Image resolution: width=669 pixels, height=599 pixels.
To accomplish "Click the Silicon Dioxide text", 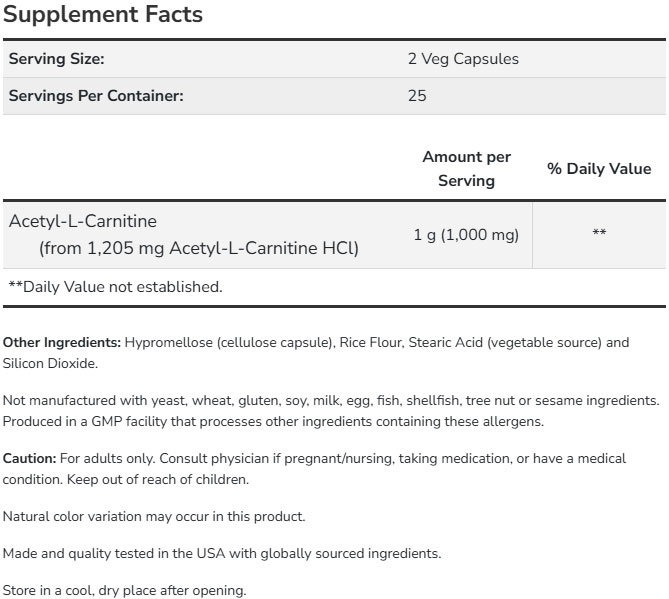I will tap(49, 364).
